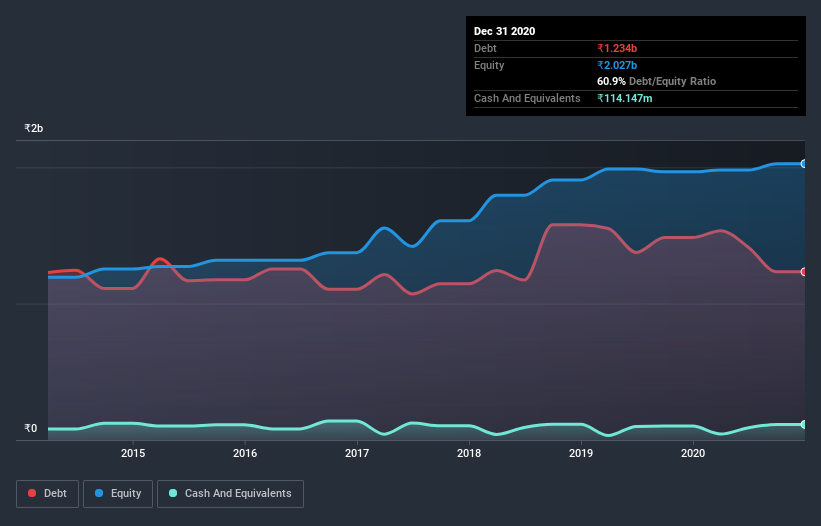Click the Debt endpoint marker at Dec 2020
The height and width of the screenshot is (526, 821).
(x=804, y=272)
